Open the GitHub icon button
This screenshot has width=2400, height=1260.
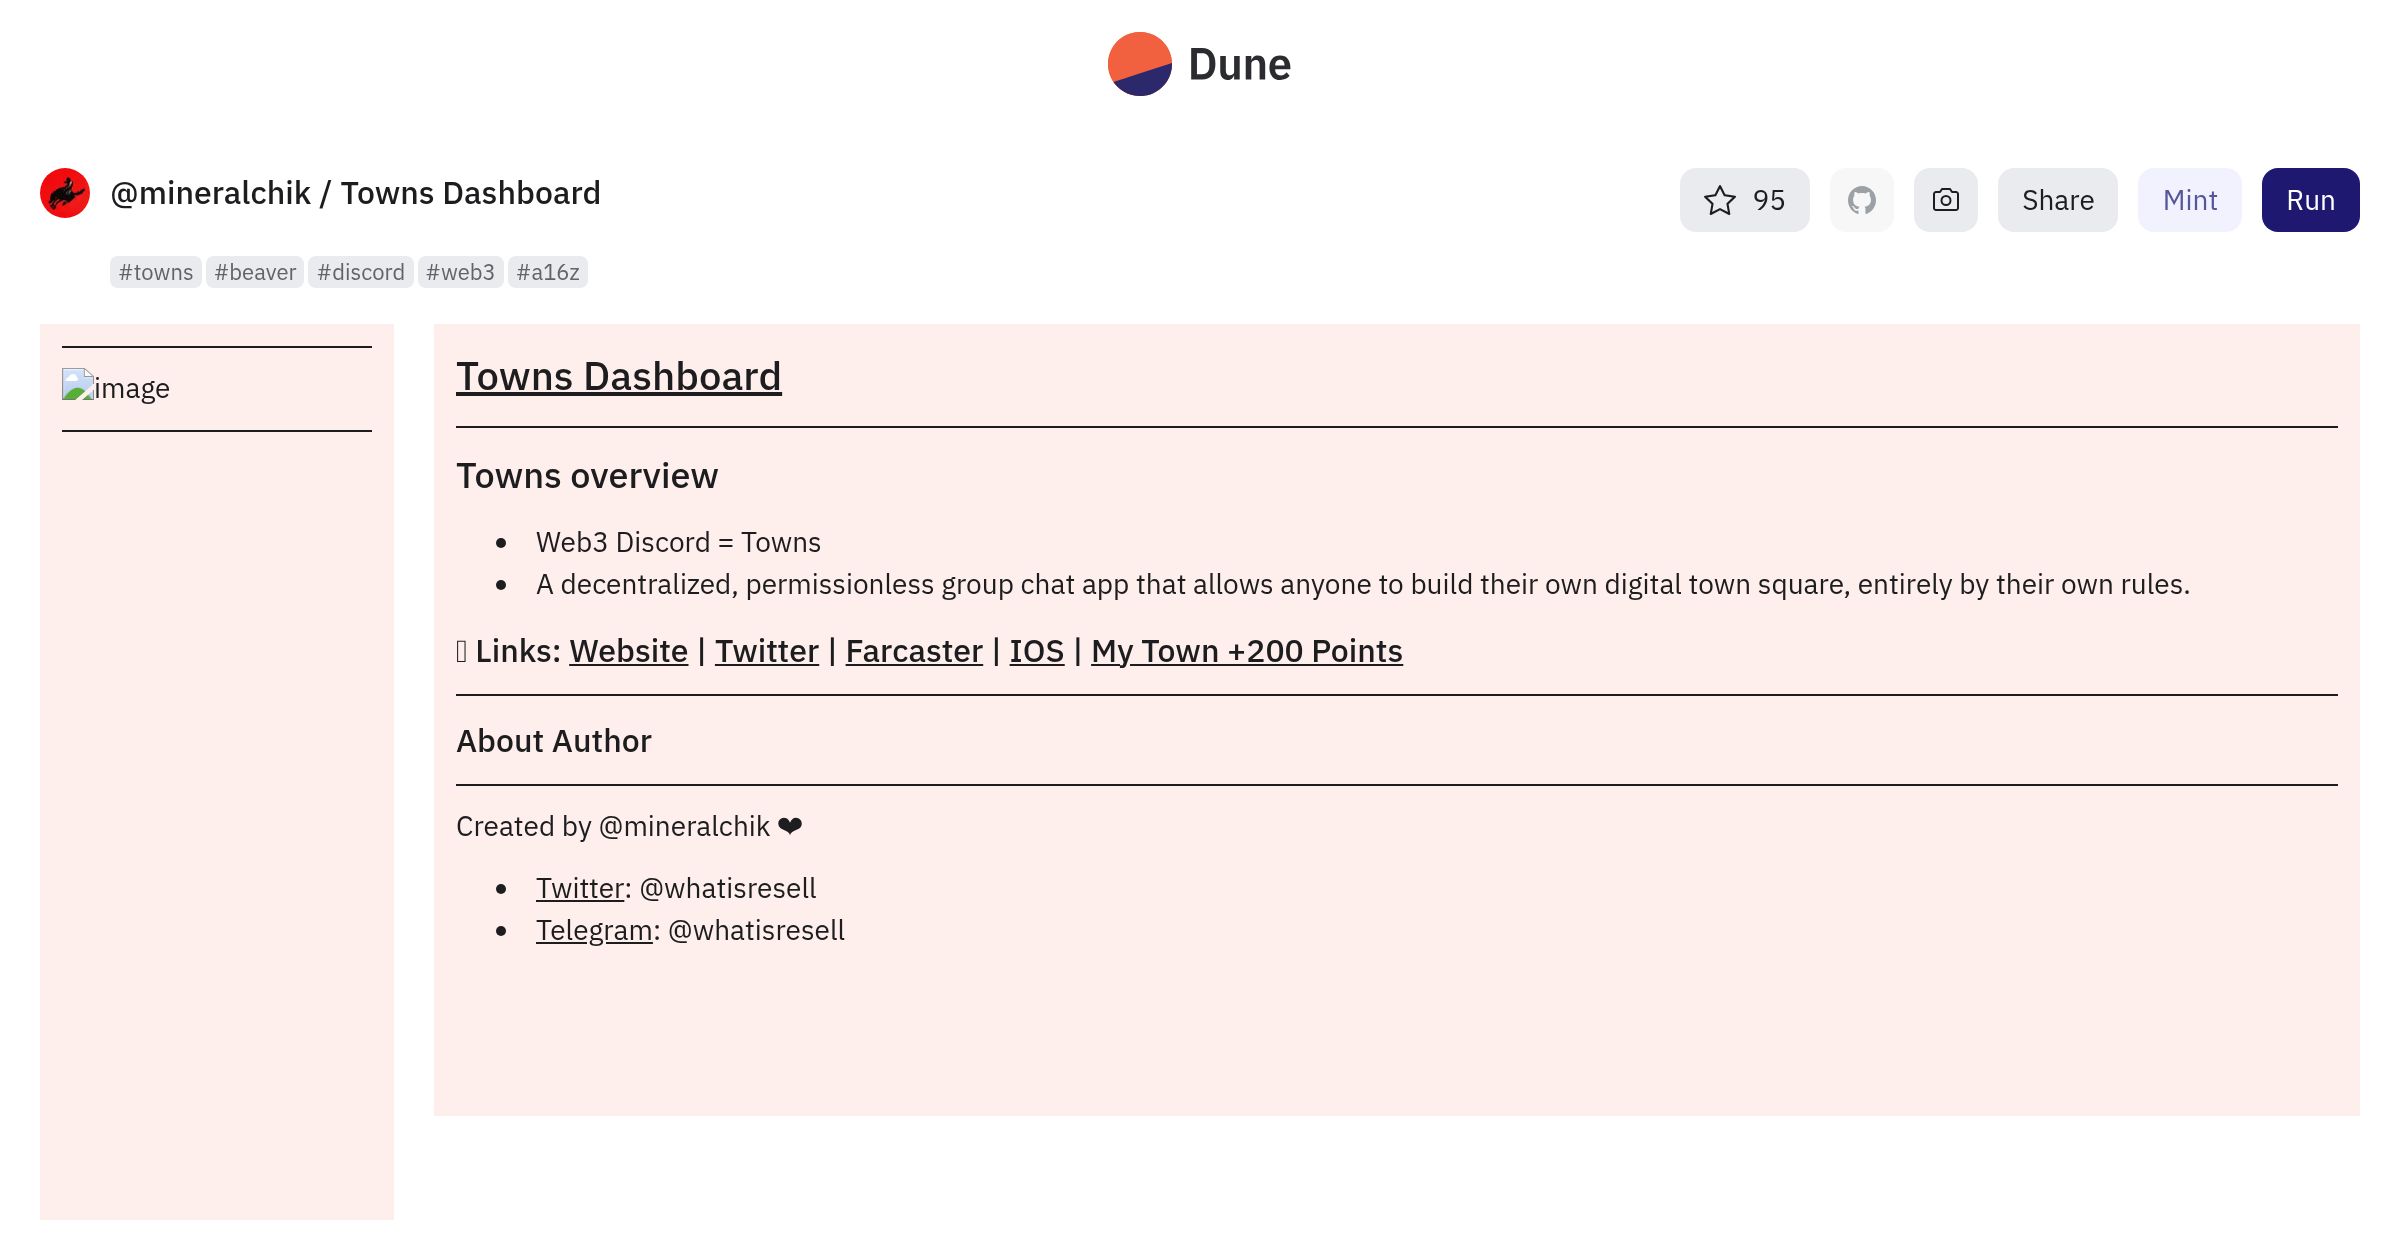pos(1861,200)
